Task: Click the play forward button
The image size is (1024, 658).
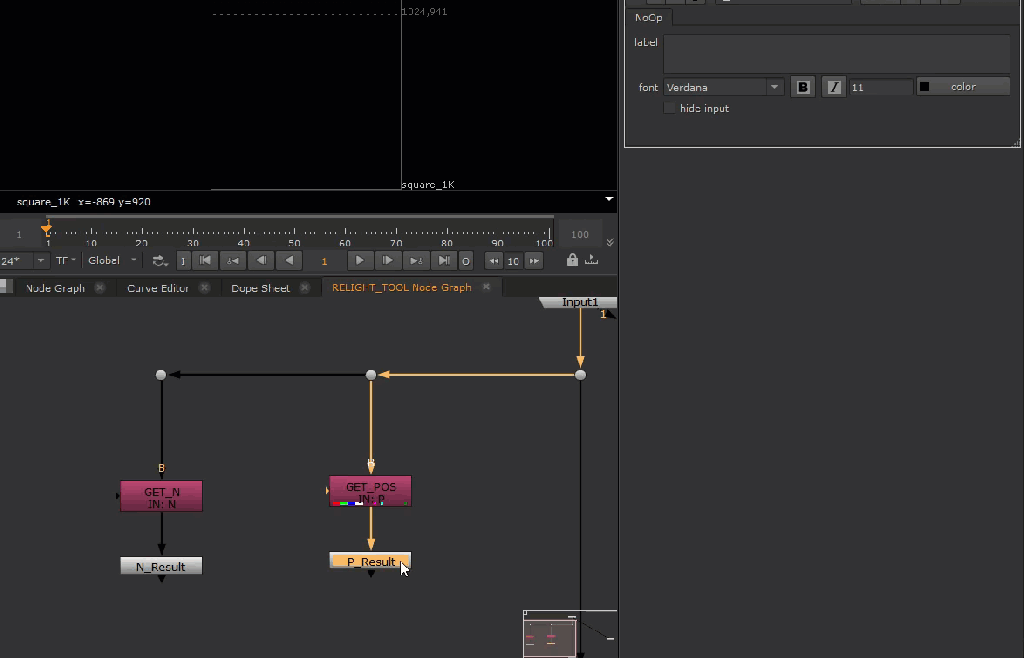Action: (x=360, y=261)
